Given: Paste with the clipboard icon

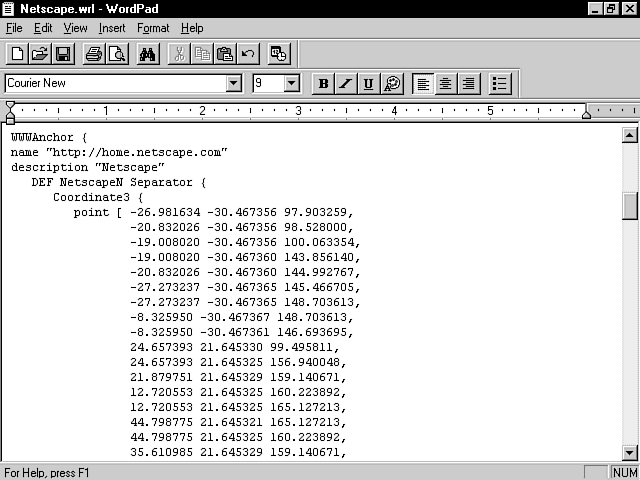Looking at the screenshot, I should pyautogui.click(x=225, y=54).
